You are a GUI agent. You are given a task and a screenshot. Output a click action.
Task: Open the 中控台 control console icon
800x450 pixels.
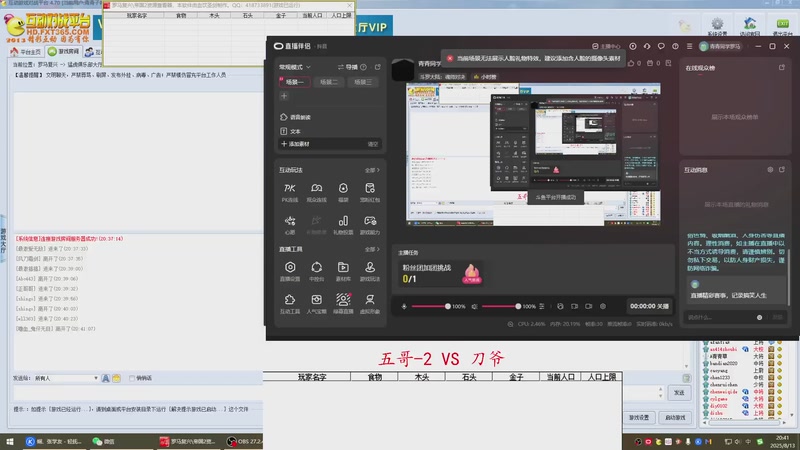coord(316,271)
